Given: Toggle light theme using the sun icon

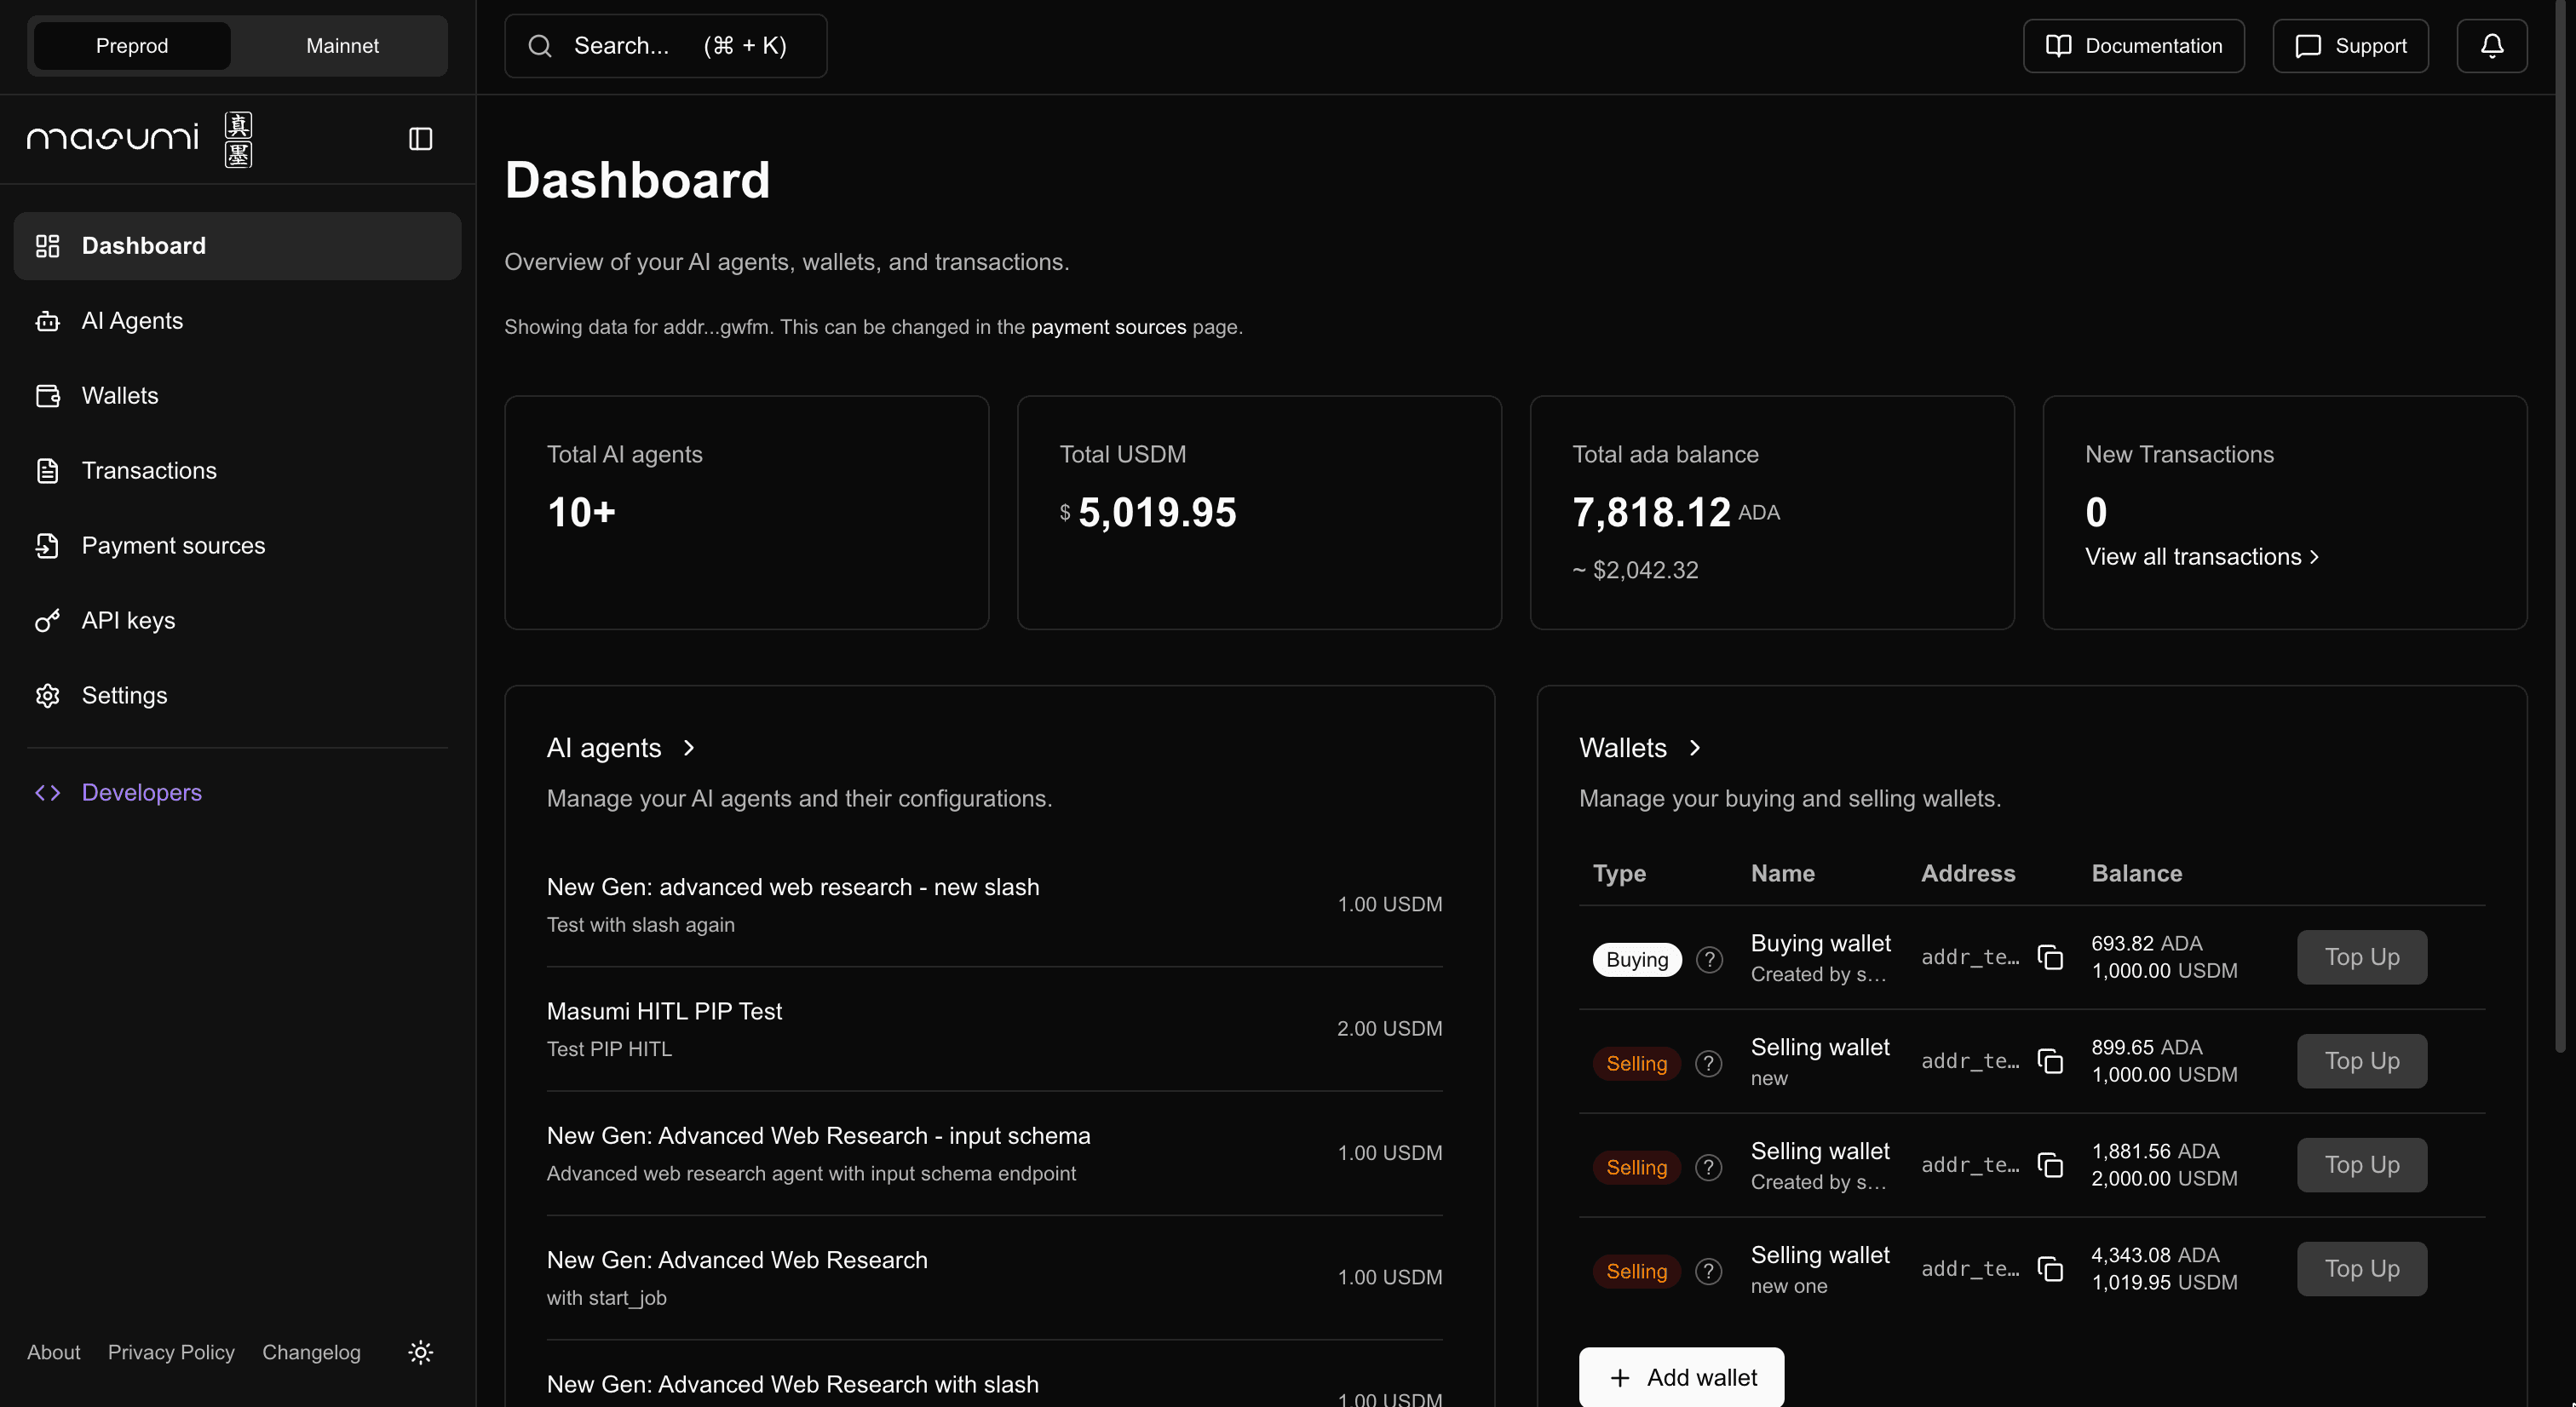Looking at the screenshot, I should coord(420,1352).
